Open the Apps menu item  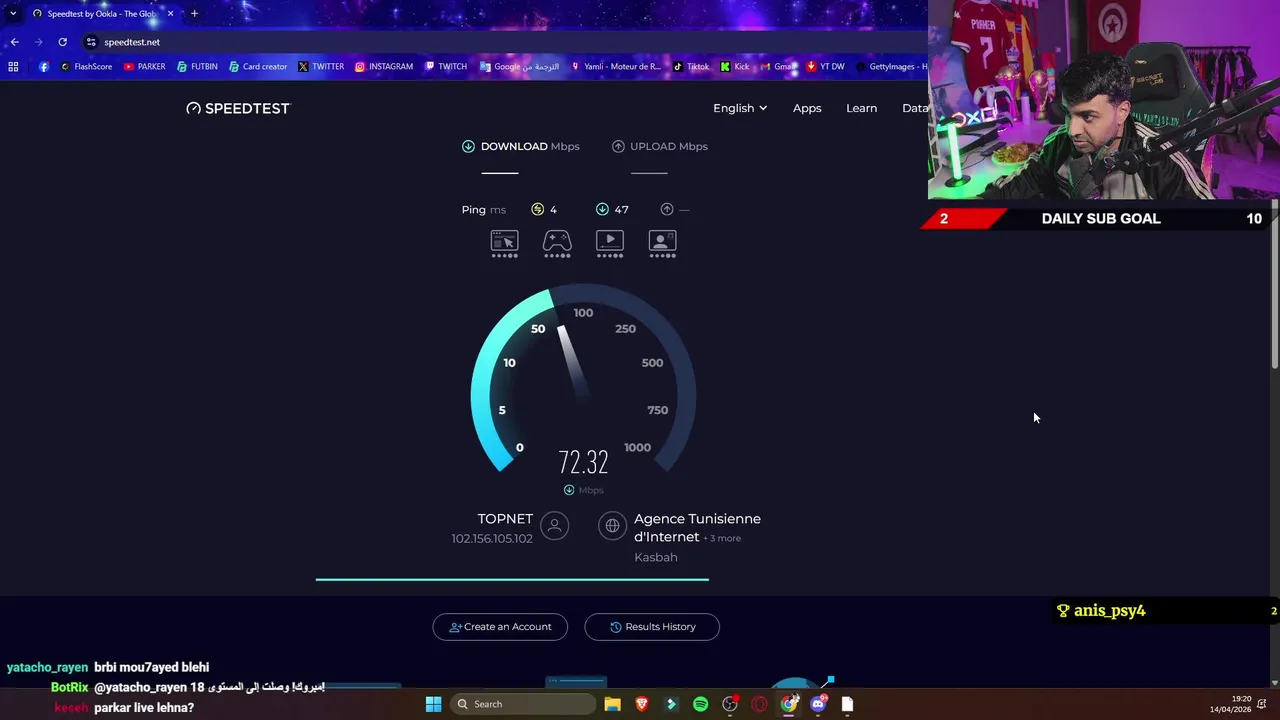pyautogui.click(x=807, y=108)
